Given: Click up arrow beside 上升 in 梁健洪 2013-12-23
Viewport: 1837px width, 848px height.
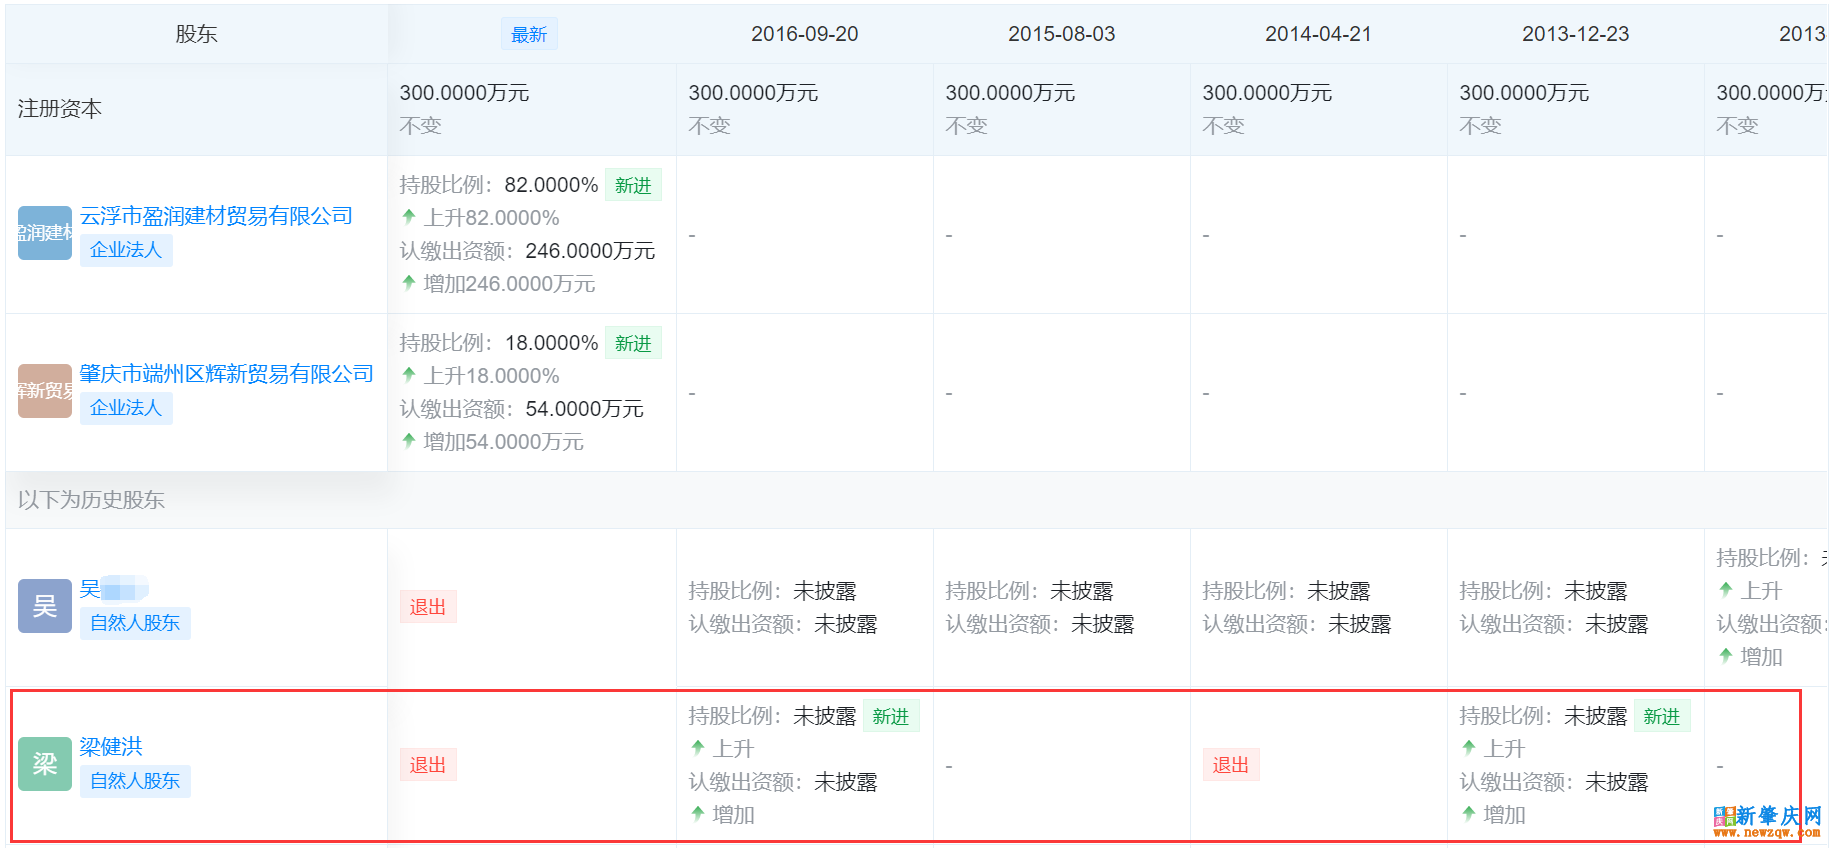Looking at the screenshot, I should point(1469,747).
